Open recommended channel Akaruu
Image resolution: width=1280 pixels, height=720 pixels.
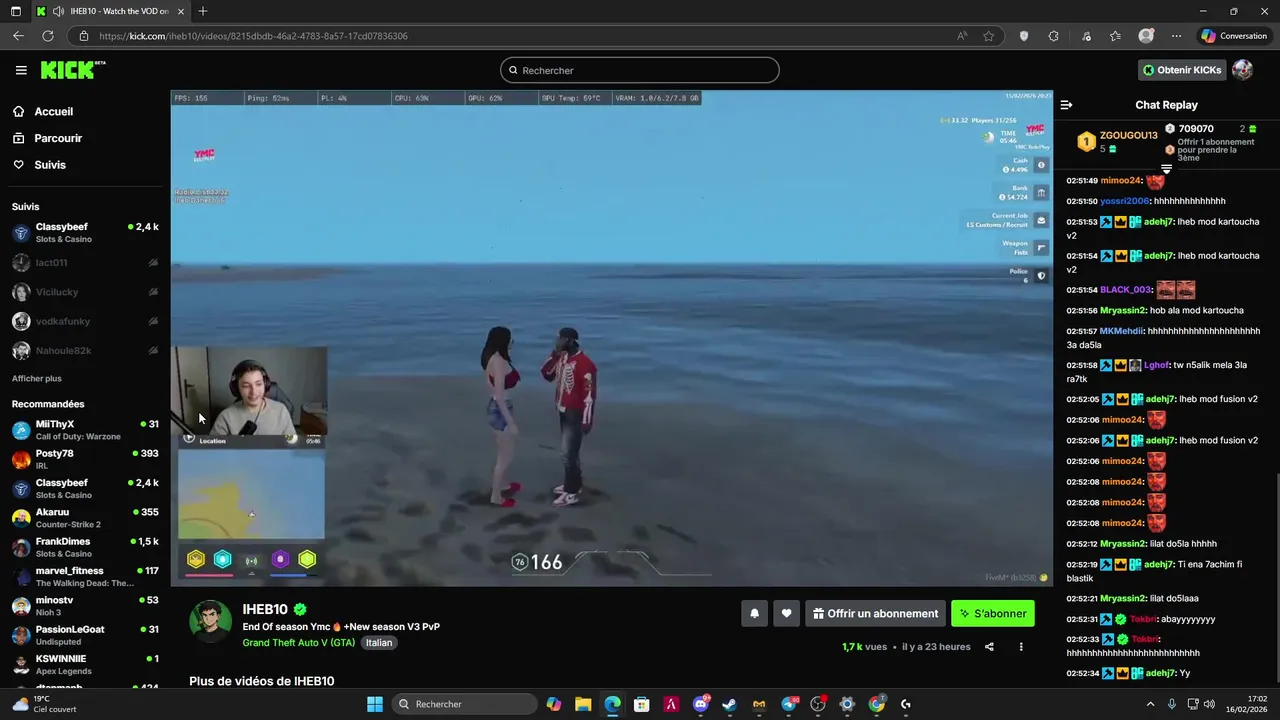tap(85, 518)
